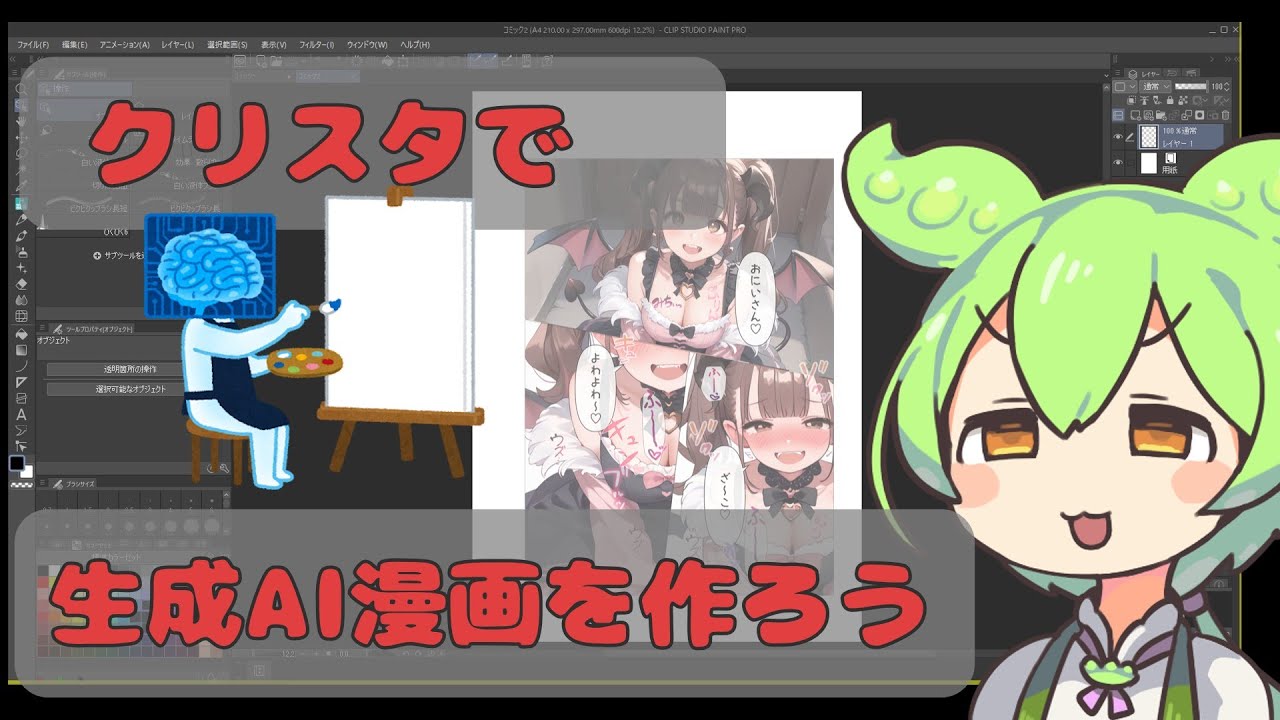Click the paper icon on 用紙 layer
Image resolution: width=1280 pixels, height=720 pixels.
coord(1171,158)
